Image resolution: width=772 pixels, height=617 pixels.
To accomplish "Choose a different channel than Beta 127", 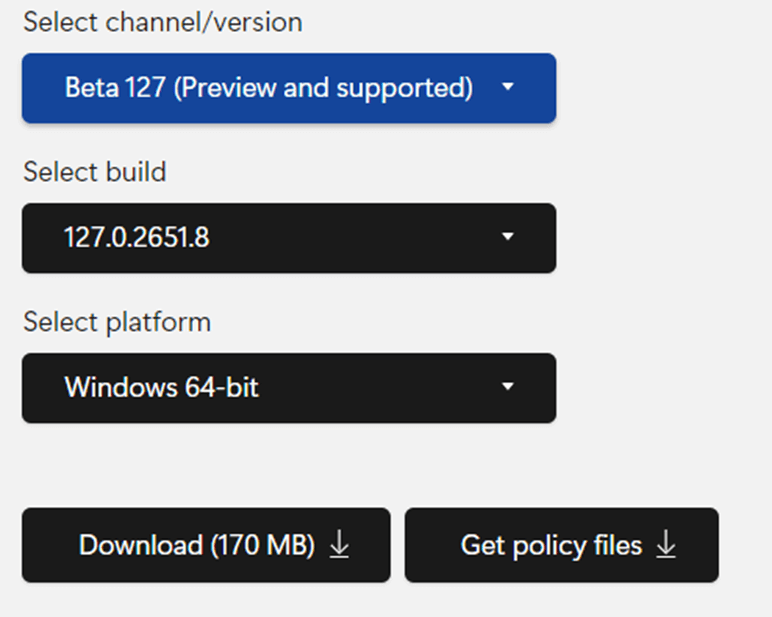I will tap(289, 88).
